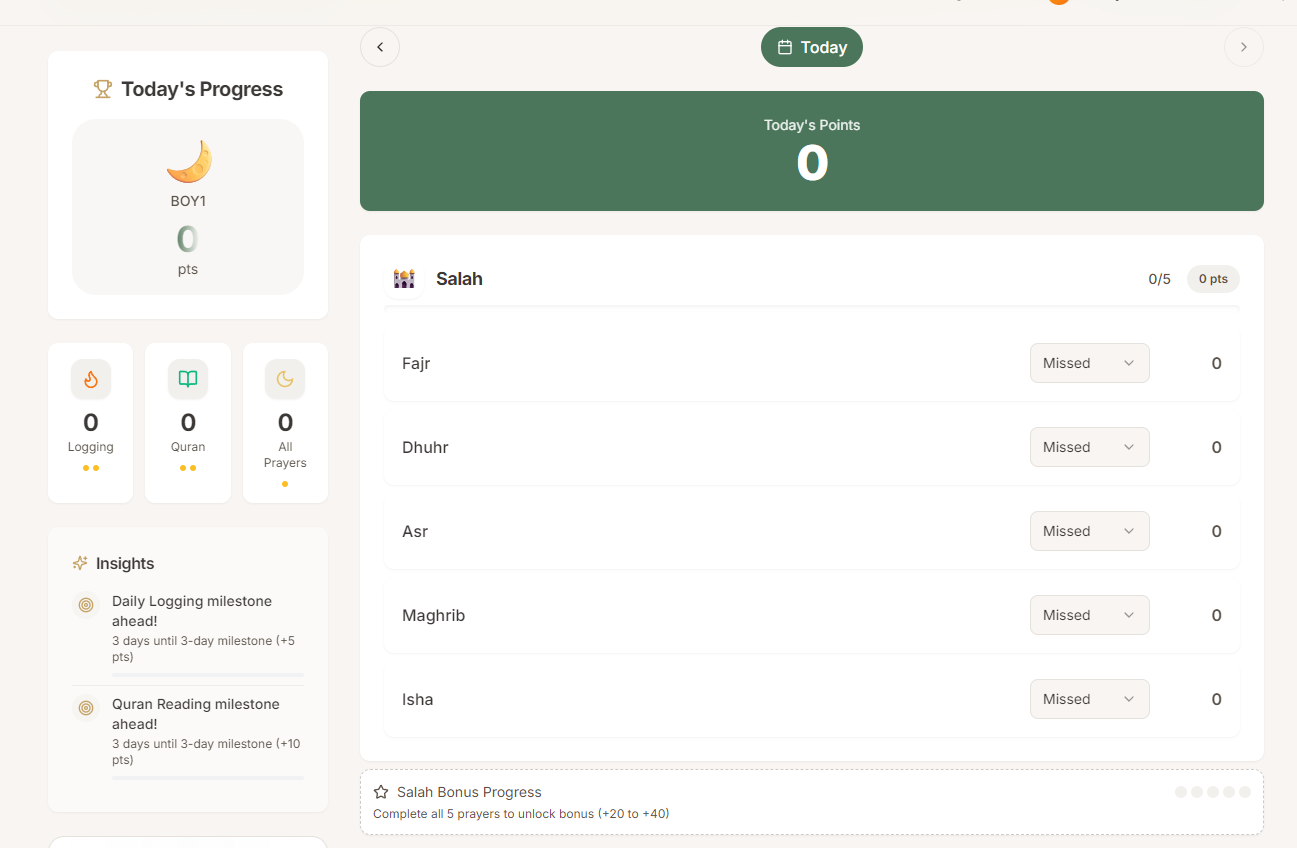Open the Asr prayer status dropdown

pyautogui.click(x=1090, y=531)
